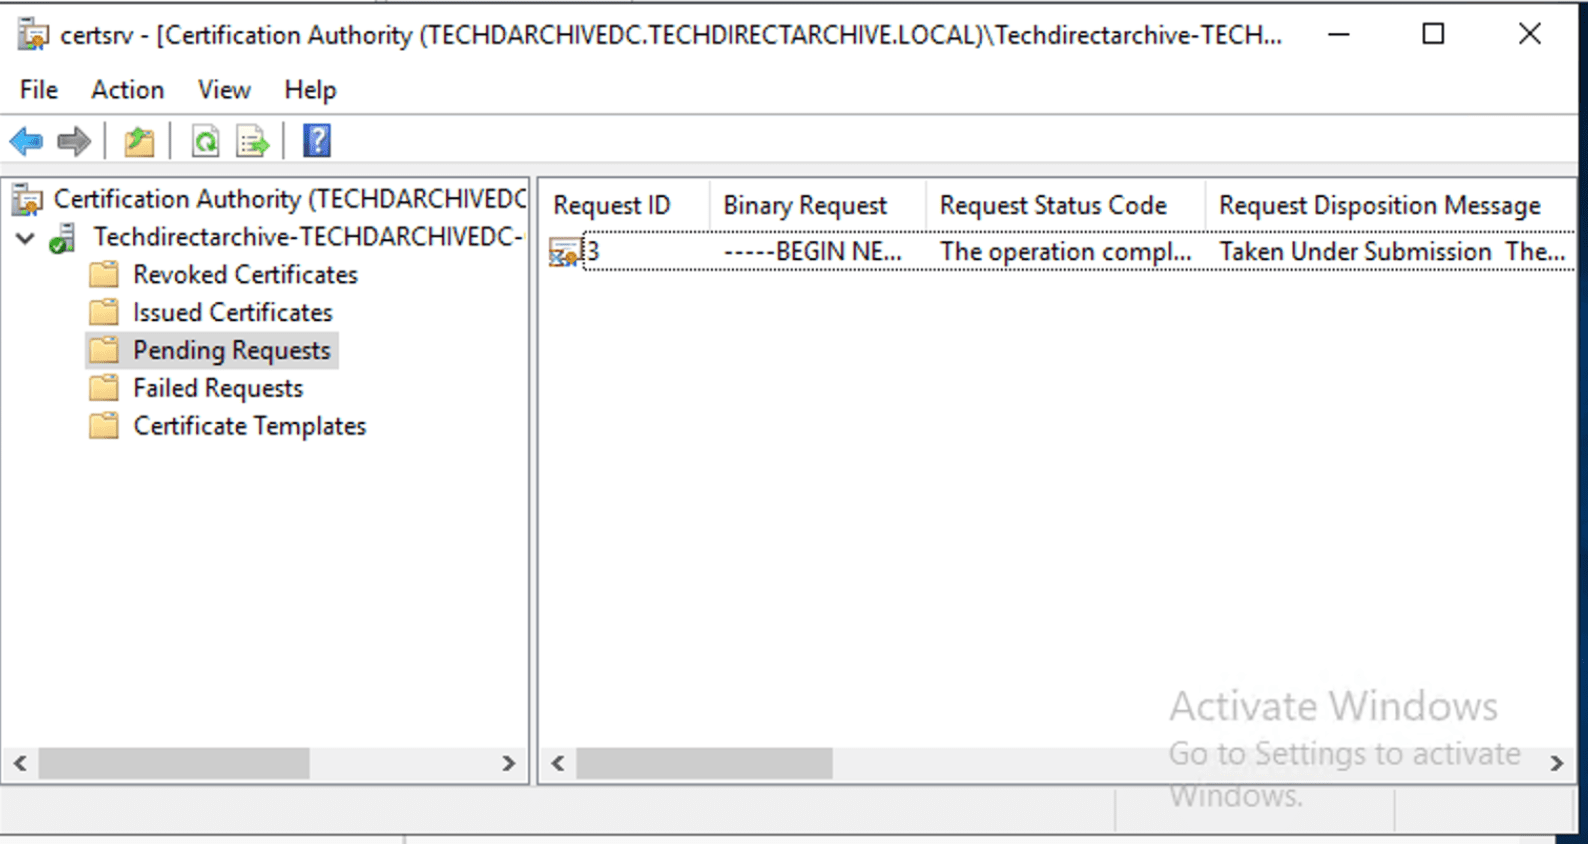The height and width of the screenshot is (844, 1588).
Task: Click right scroll arrow of the tree pane
Action: point(508,764)
